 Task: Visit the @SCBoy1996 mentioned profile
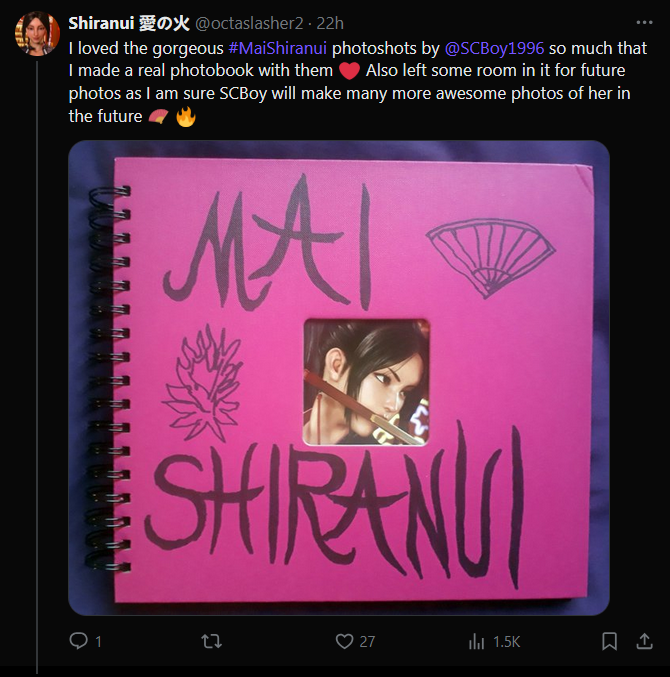click(494, 48)
